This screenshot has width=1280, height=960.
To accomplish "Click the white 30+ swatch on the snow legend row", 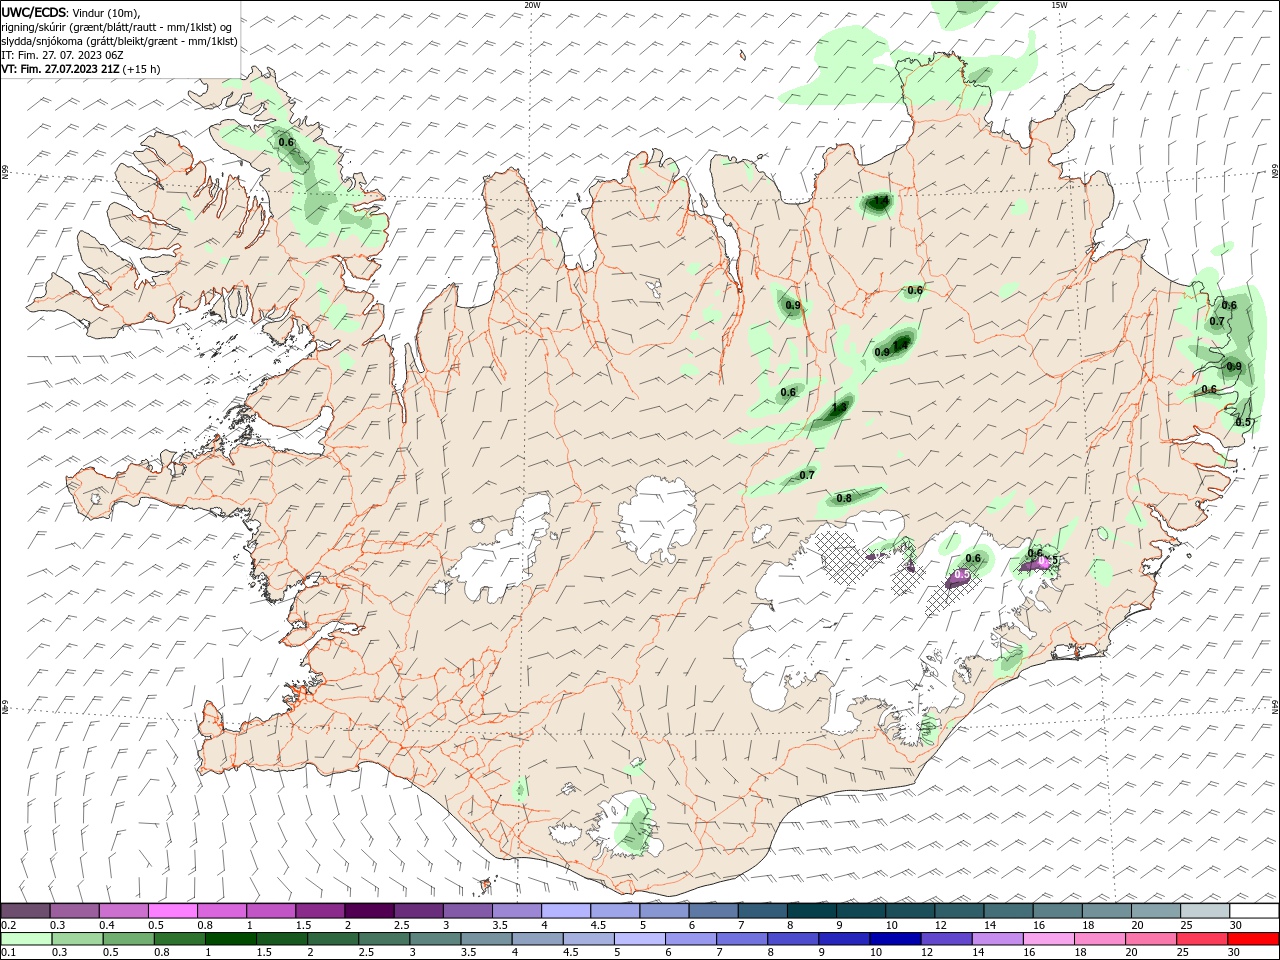I will tap(1253, 911).
